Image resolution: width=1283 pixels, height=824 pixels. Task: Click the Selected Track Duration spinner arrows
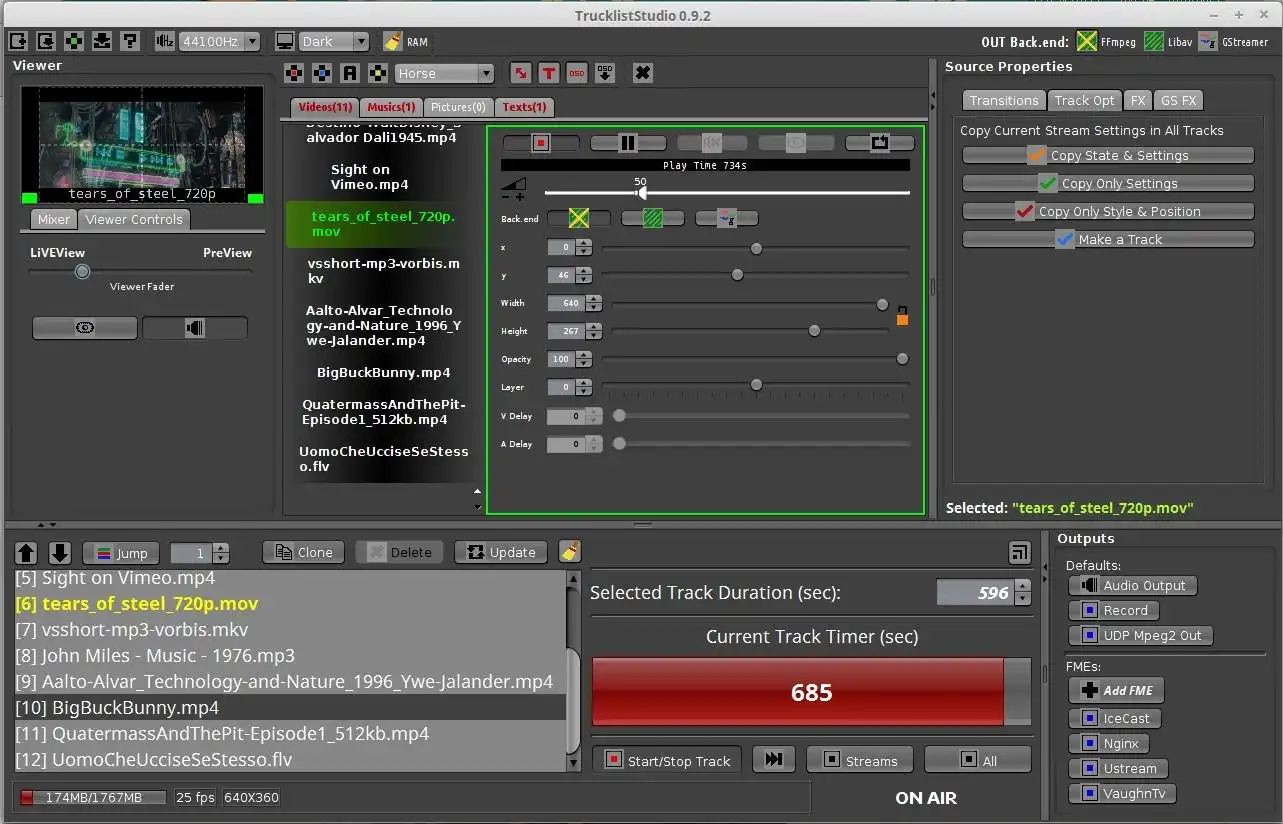pyautogui.click(x=1022, y=593)
